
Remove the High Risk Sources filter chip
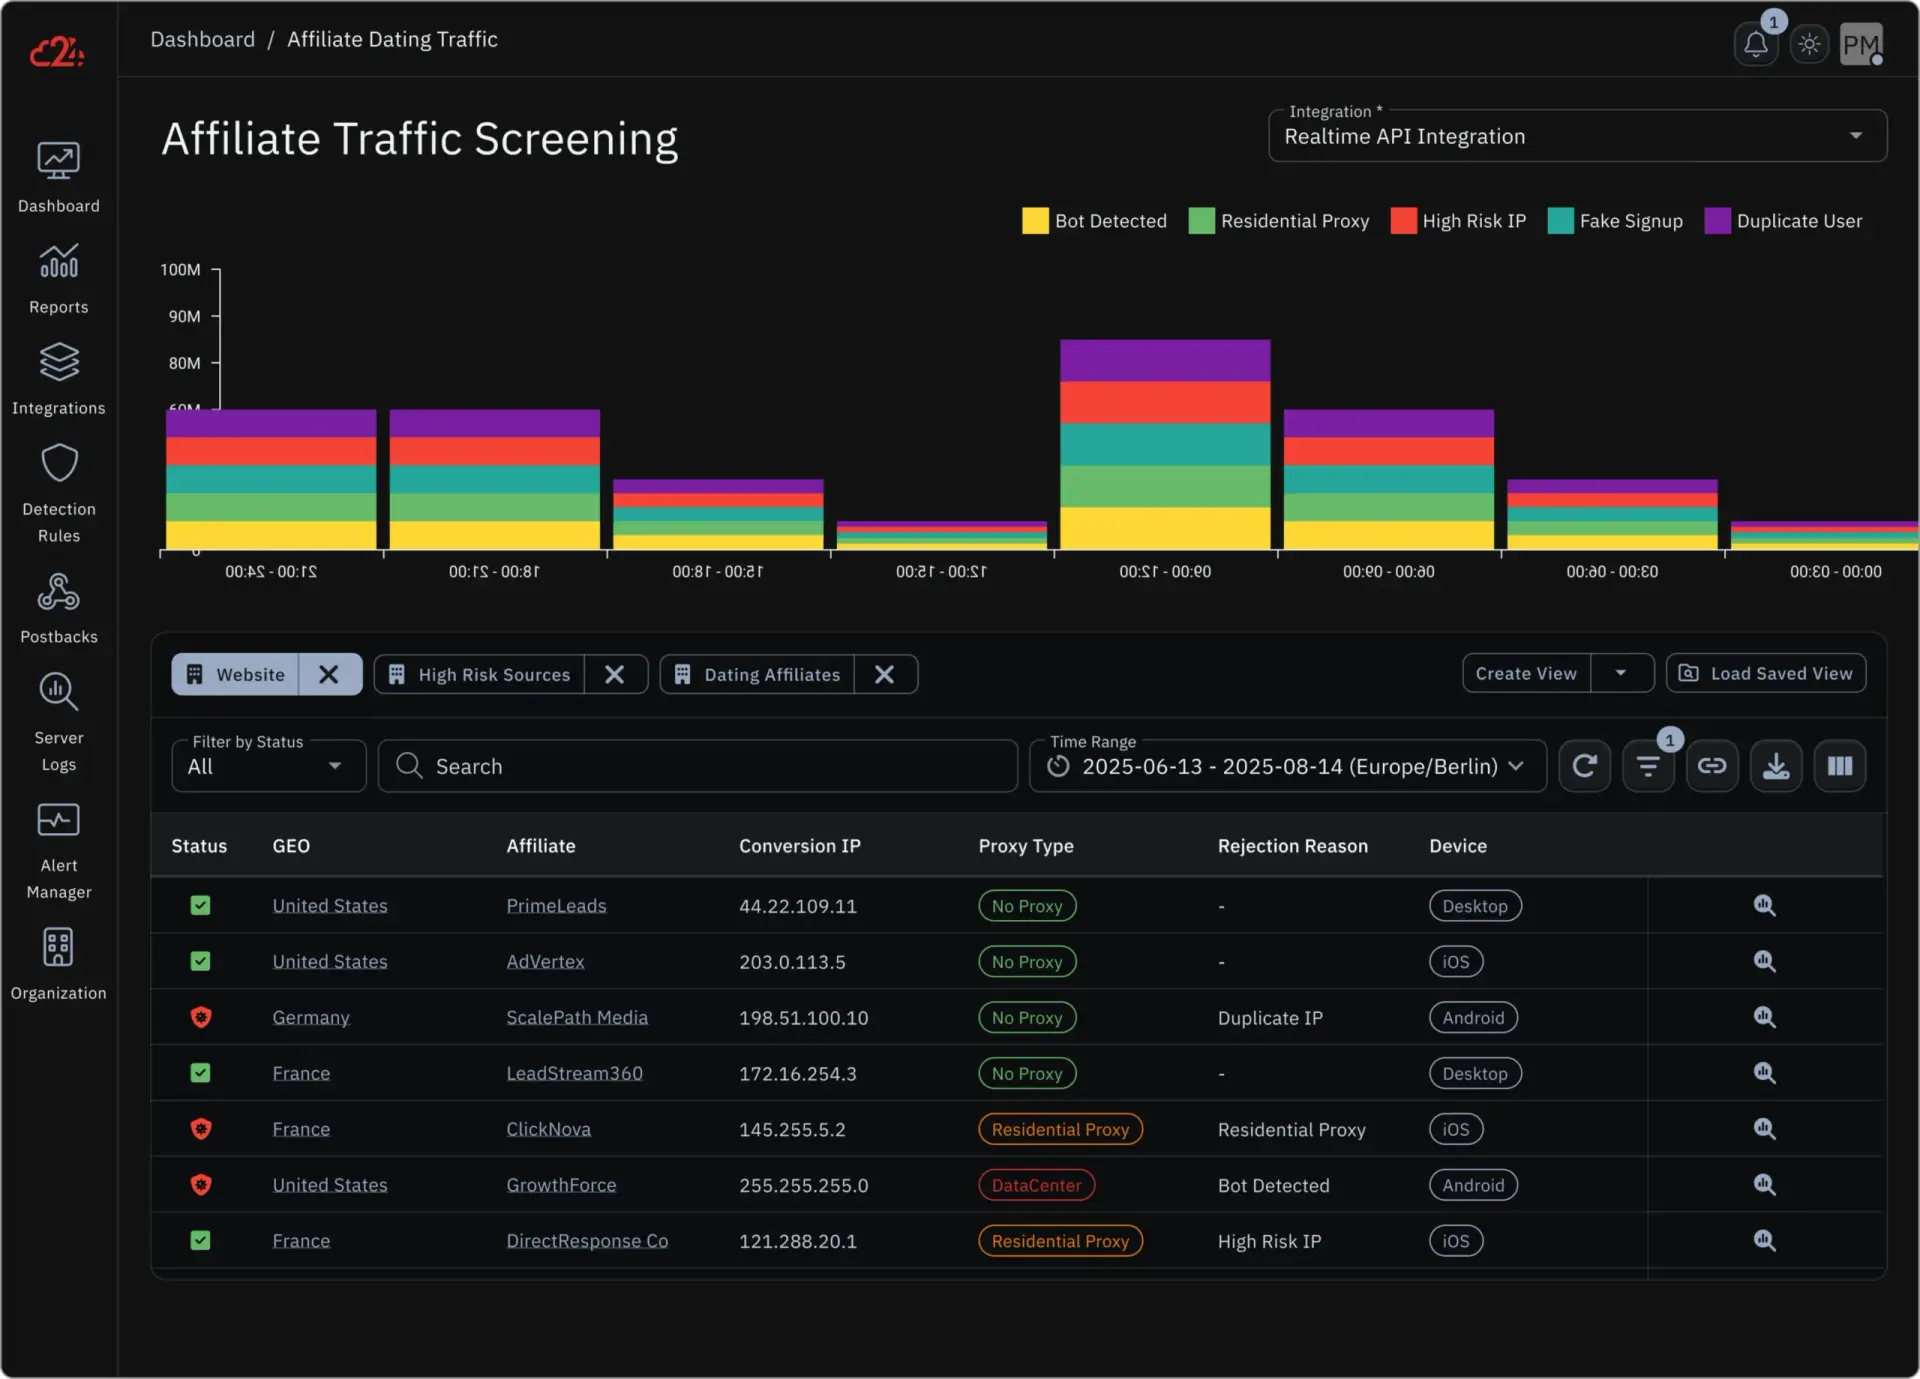615,675
